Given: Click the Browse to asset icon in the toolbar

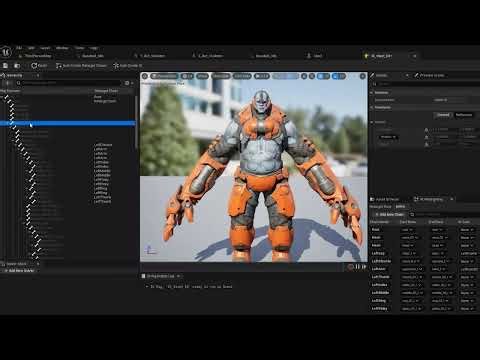Looking at the screenshot, I should 17,66.
